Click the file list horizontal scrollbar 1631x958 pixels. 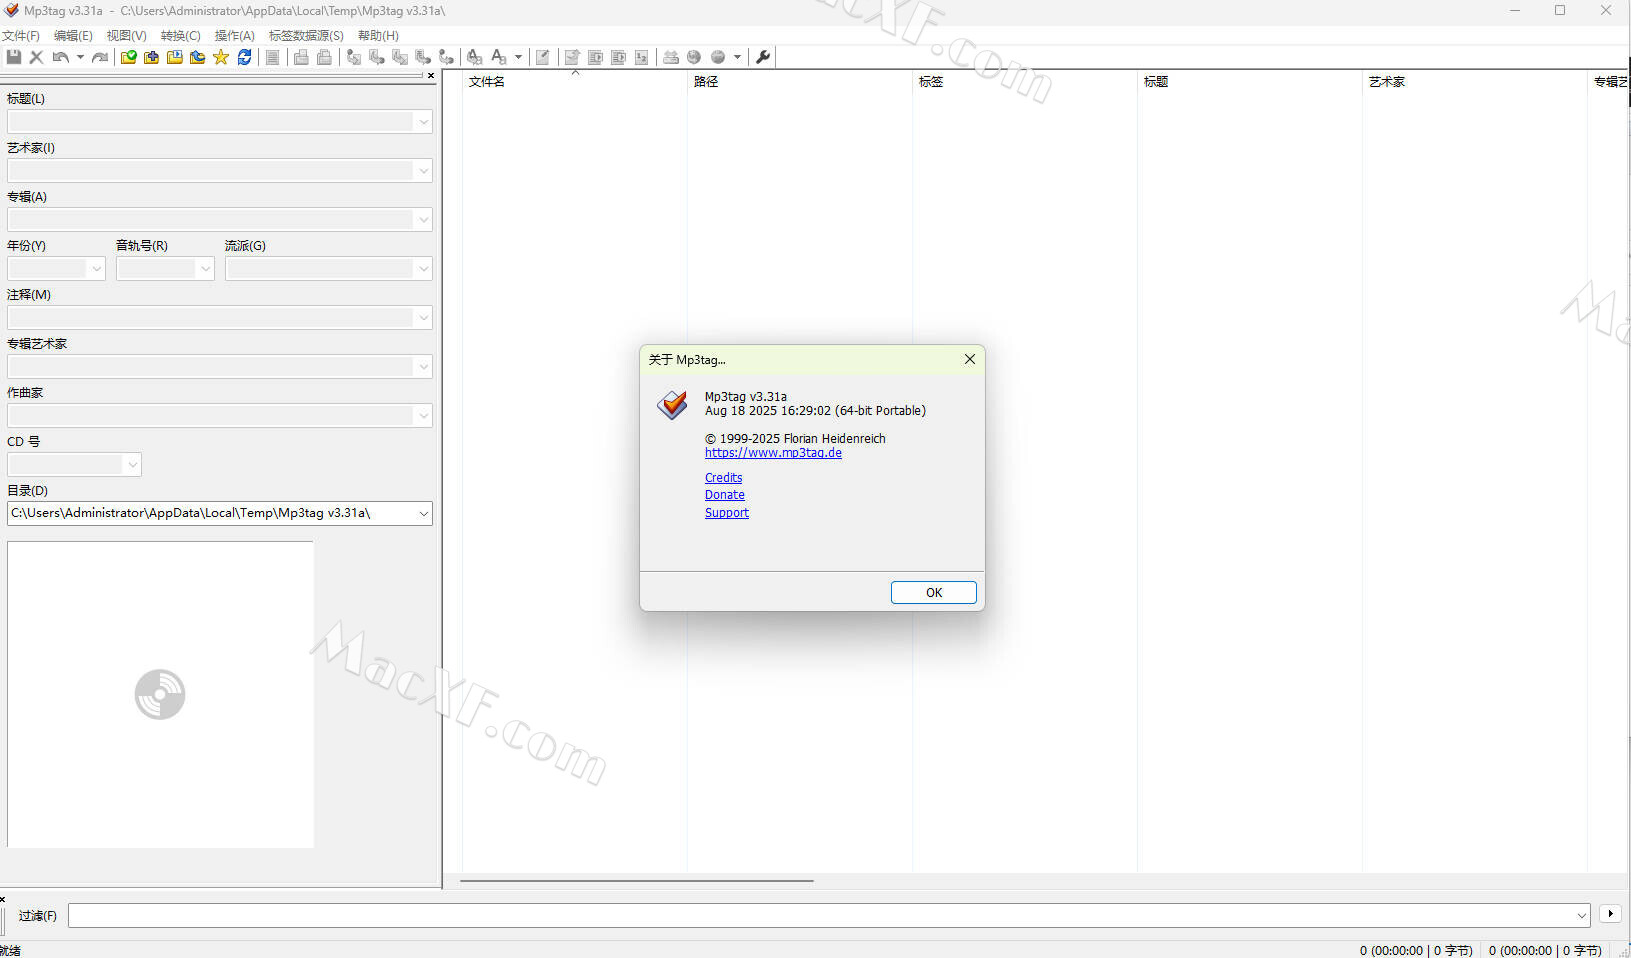[636, 881]
